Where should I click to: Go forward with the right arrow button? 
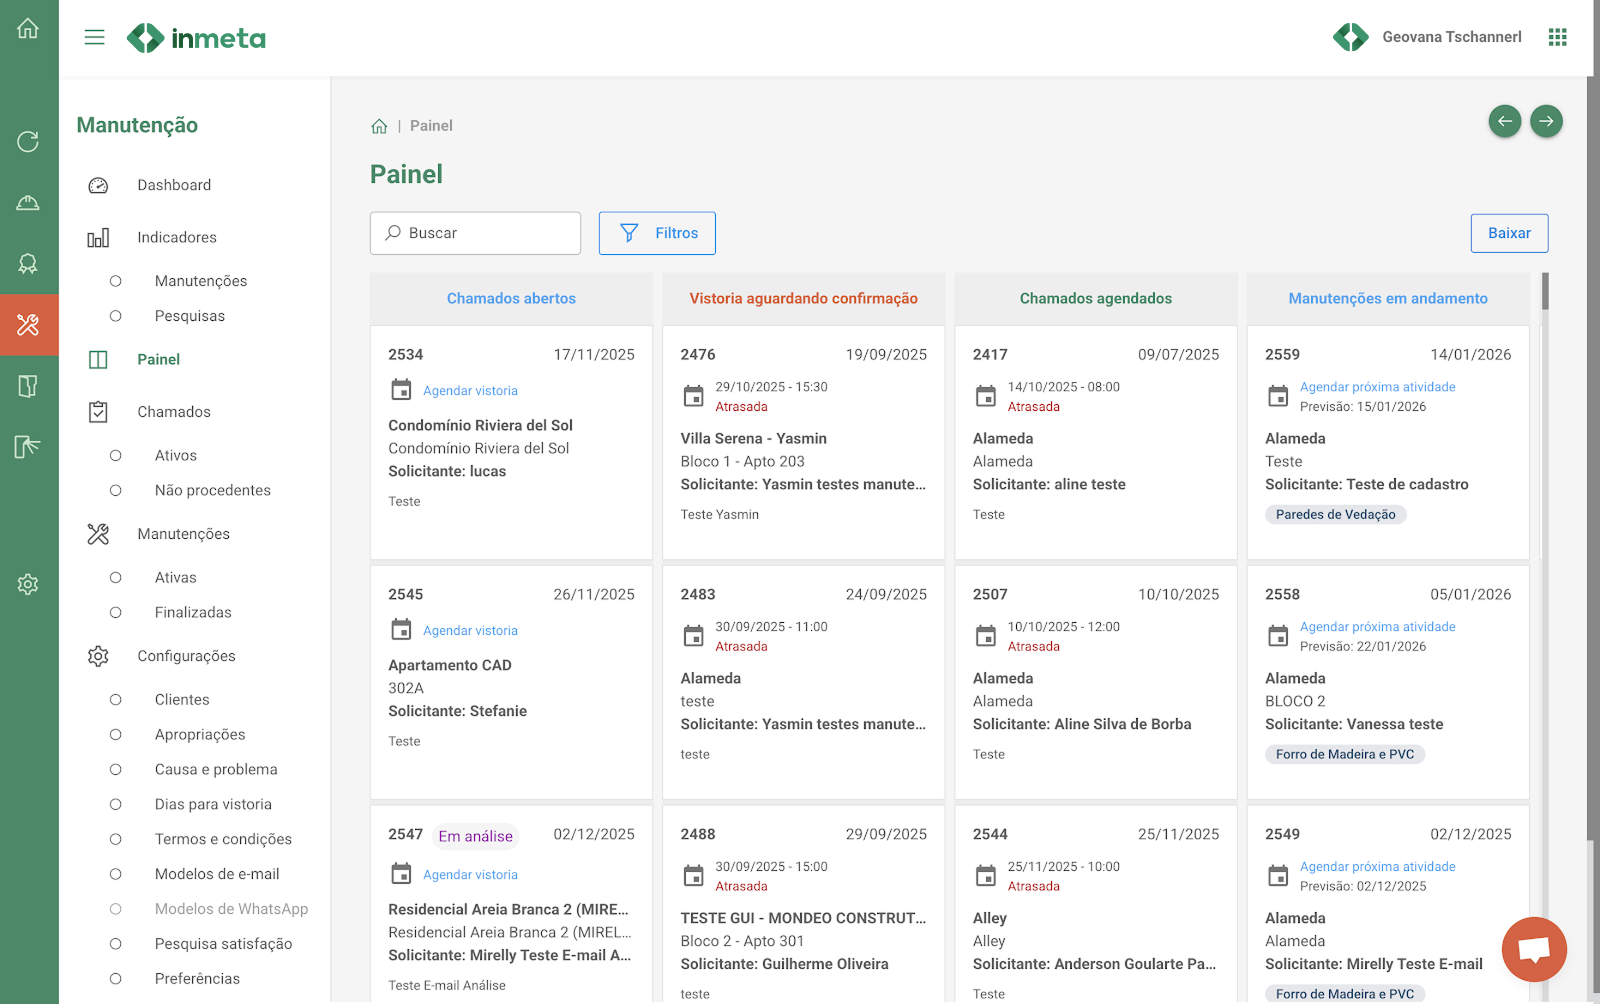tap(1546, 121)
